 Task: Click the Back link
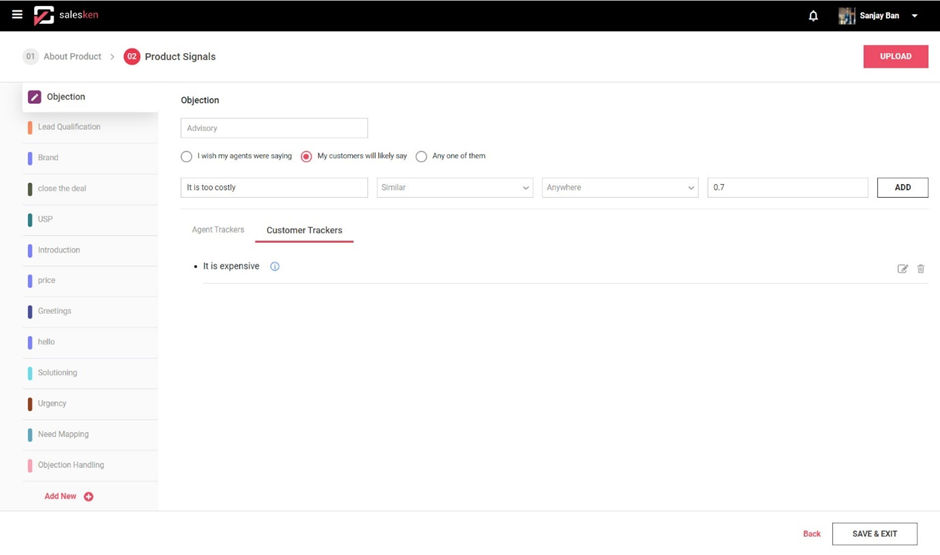(812, 534)
